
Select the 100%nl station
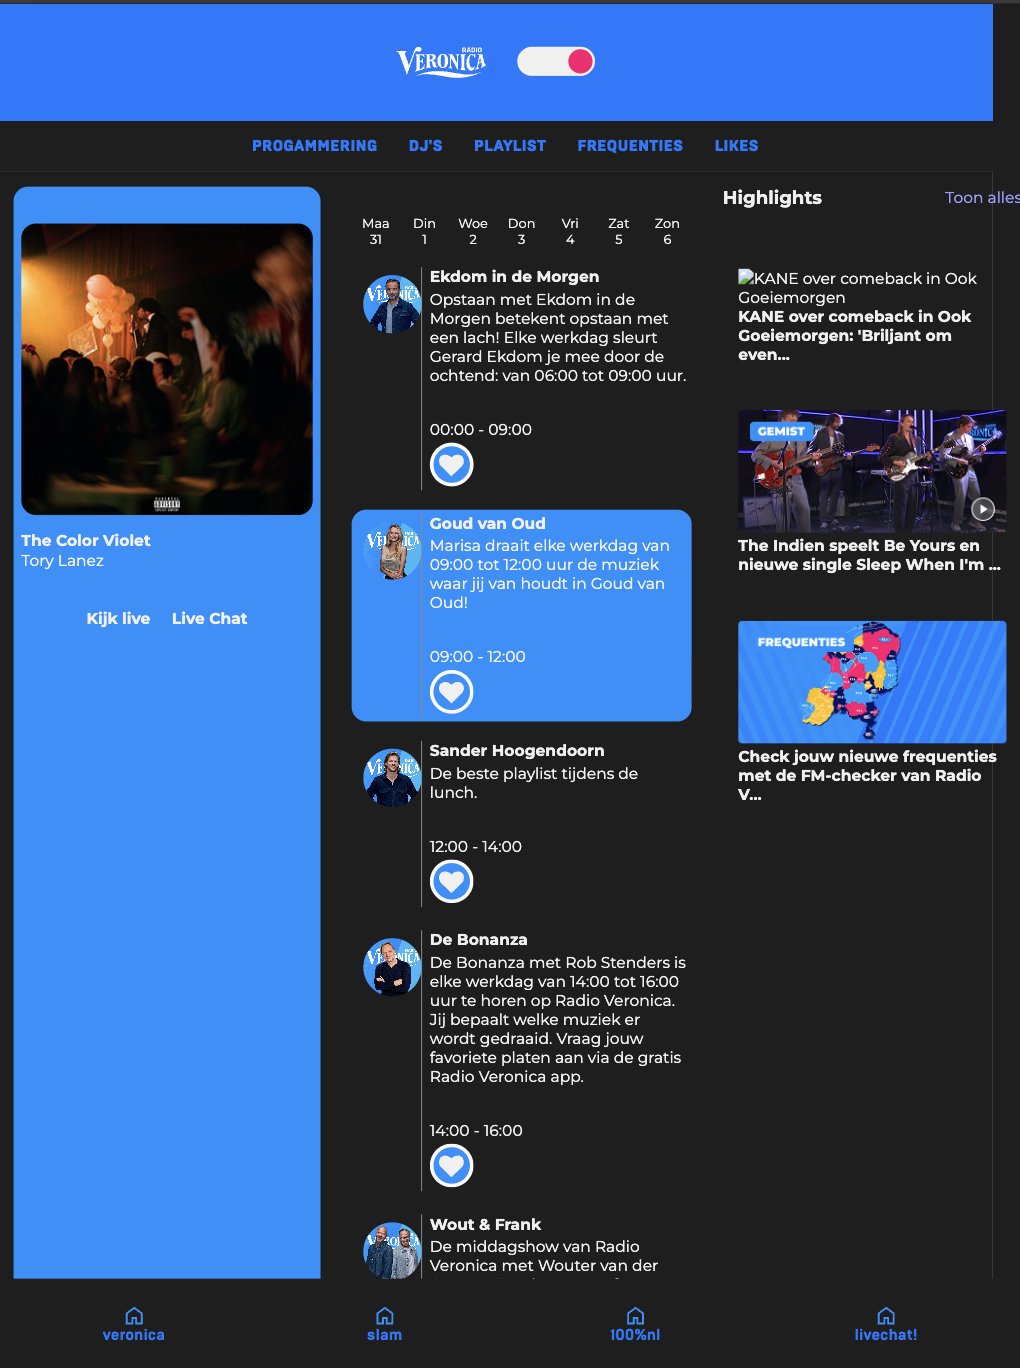tap(635, 1324)
